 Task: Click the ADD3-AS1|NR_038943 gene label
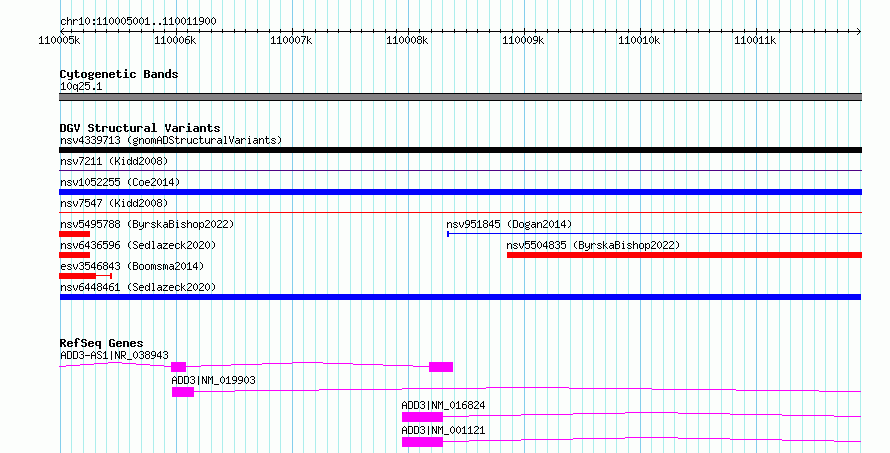[x=114, y=355]
